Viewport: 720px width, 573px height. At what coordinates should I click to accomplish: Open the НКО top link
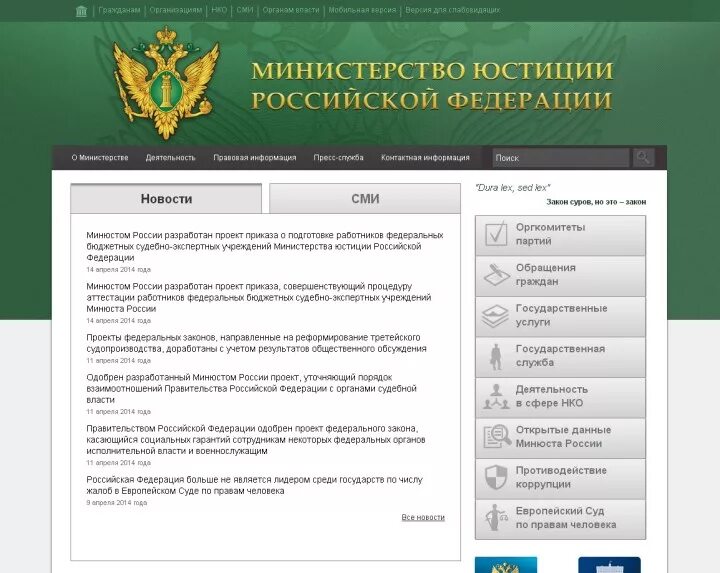(219, 10)
